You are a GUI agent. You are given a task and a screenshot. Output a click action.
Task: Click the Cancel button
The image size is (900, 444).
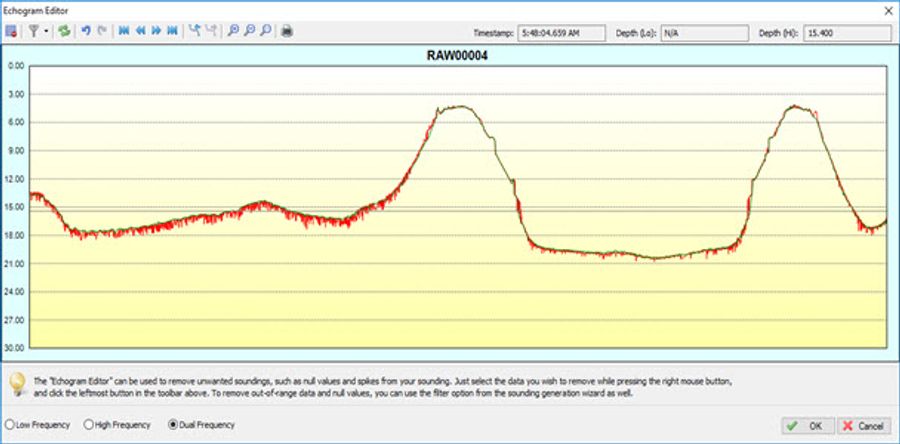click(864, 426)
